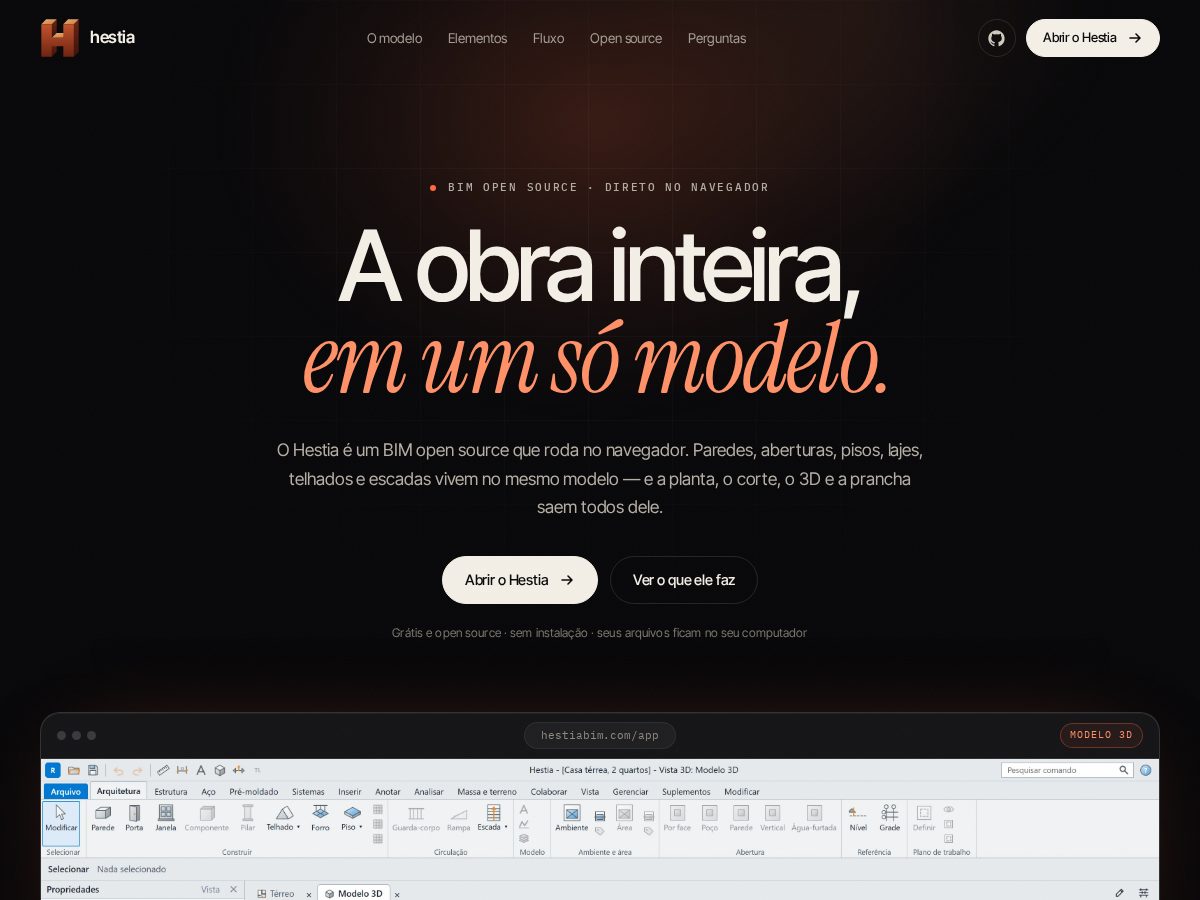
Task: Open the blue R application menu button
Action: coord(52,770)
